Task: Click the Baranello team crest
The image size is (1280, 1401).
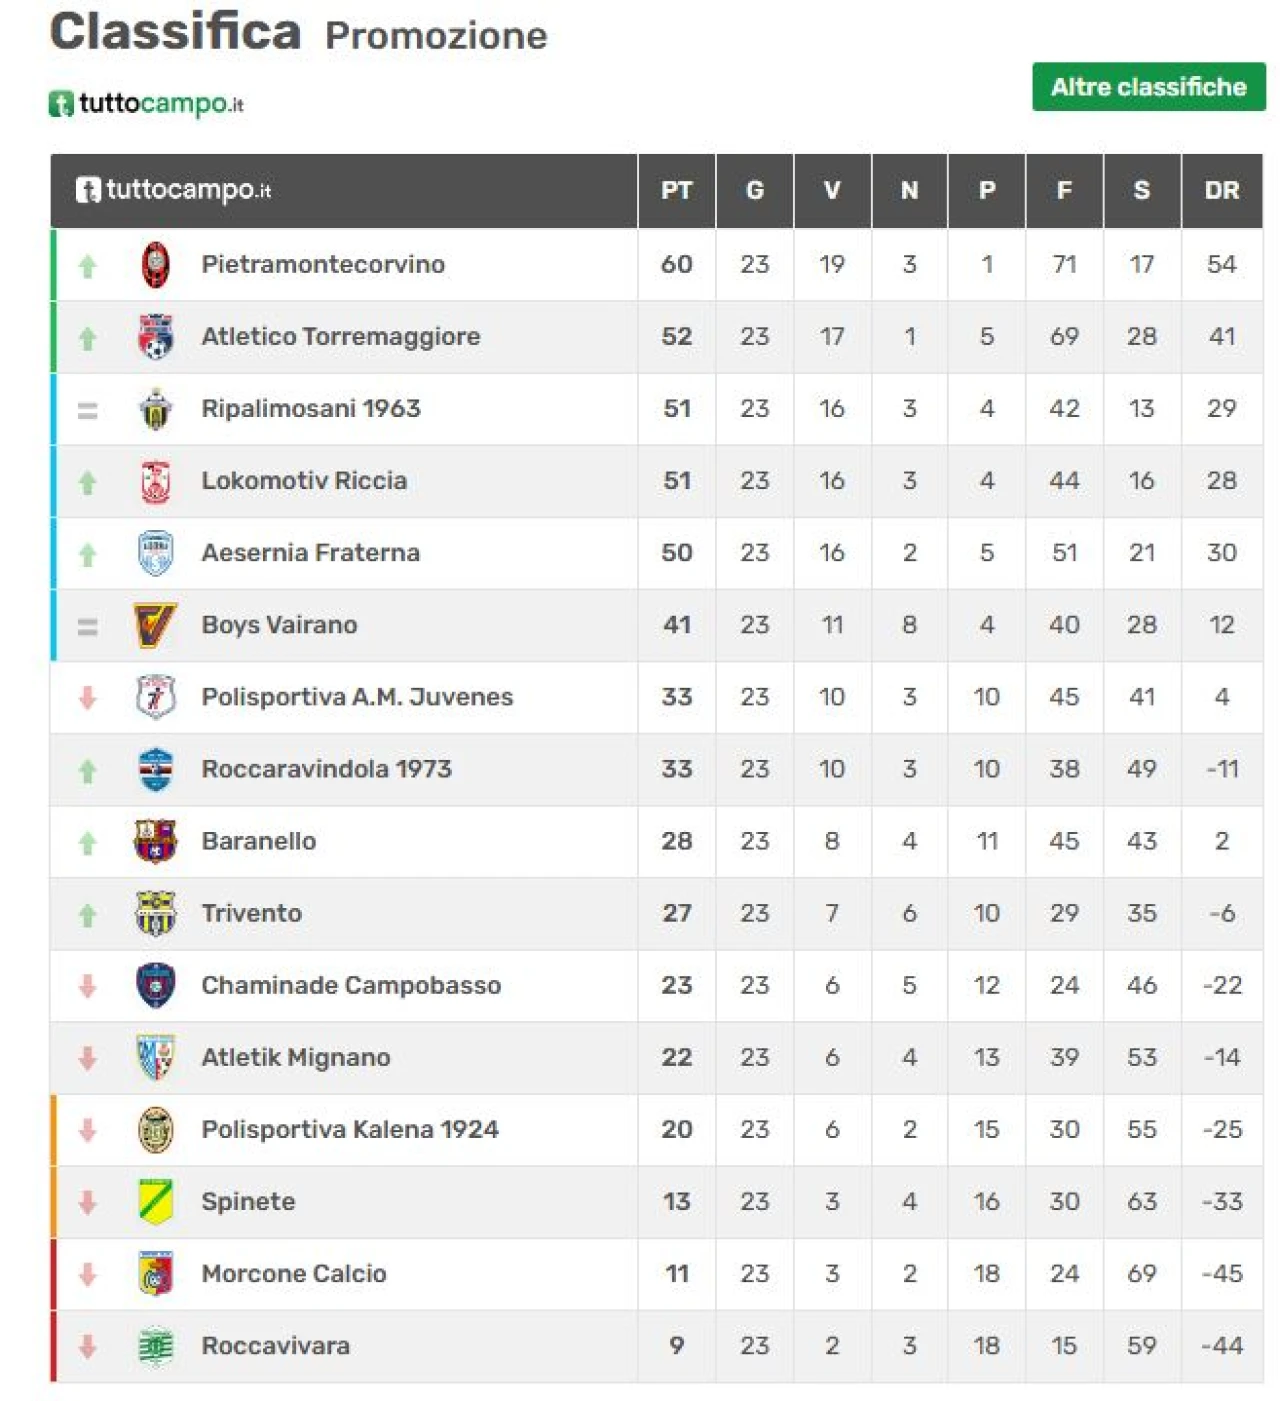Action: click(155, 841)
